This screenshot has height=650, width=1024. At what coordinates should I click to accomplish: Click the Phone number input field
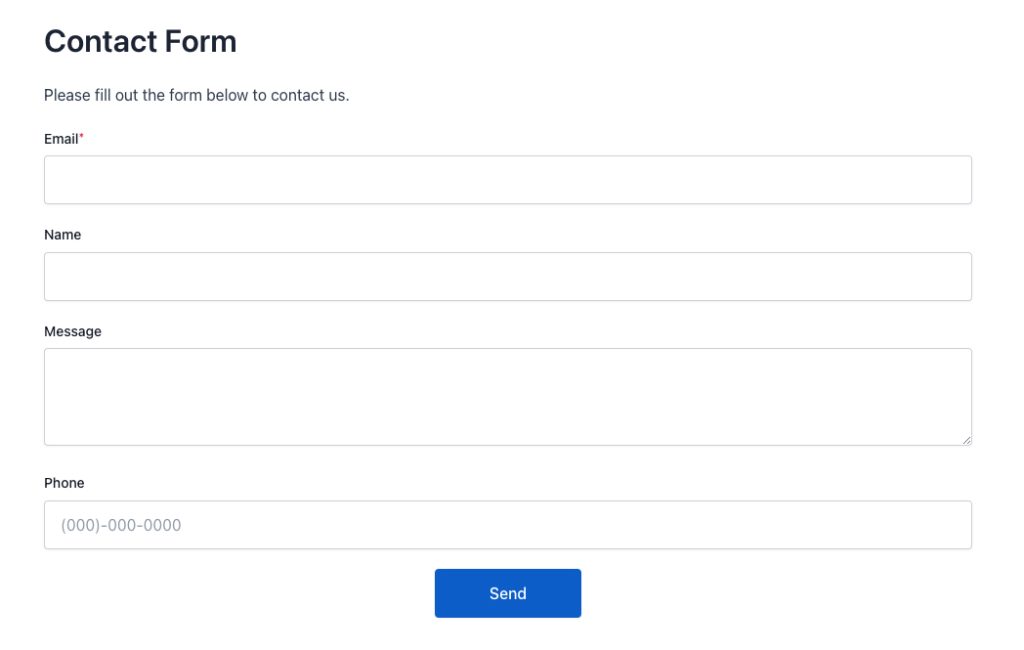click(x=508, y=524)
